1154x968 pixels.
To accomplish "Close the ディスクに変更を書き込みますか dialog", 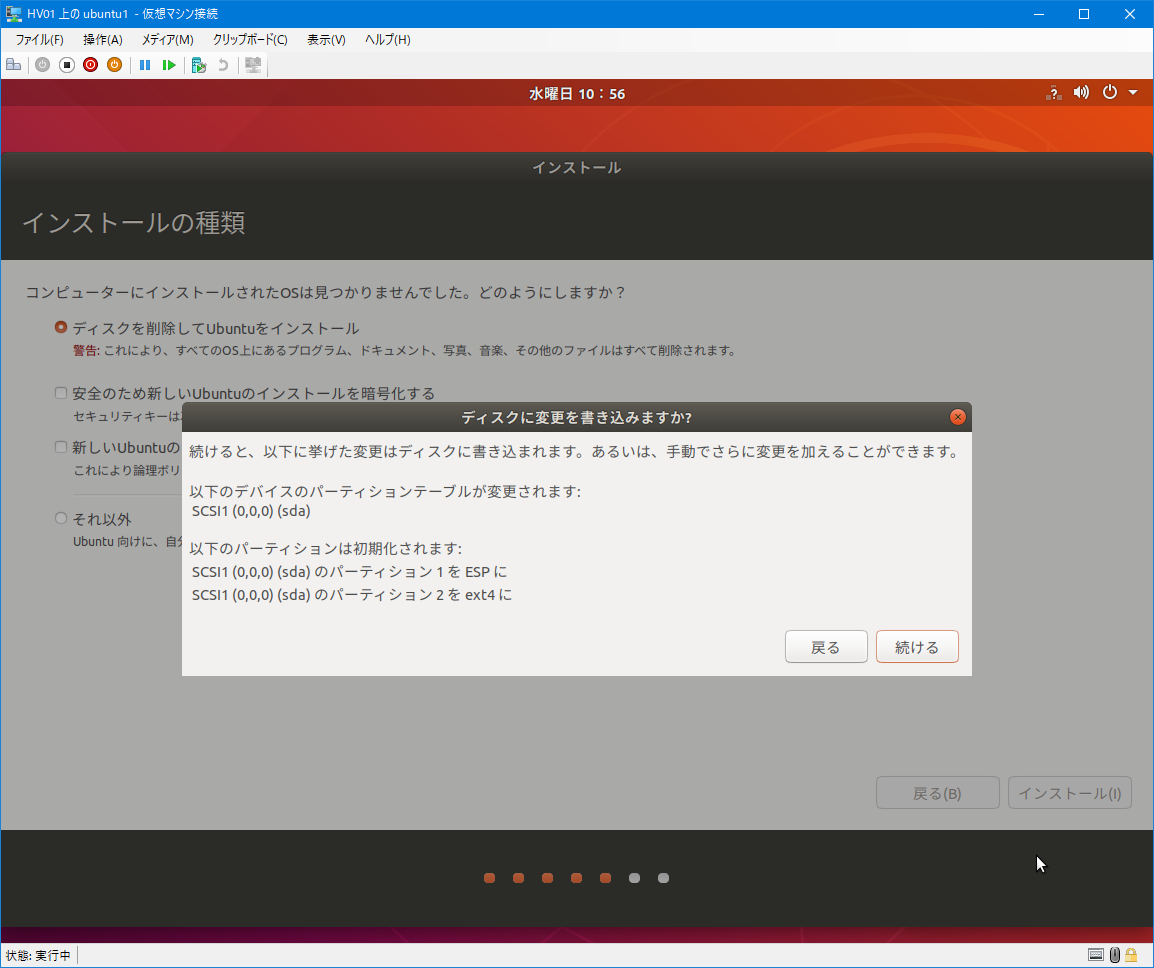I will [957, 417].
